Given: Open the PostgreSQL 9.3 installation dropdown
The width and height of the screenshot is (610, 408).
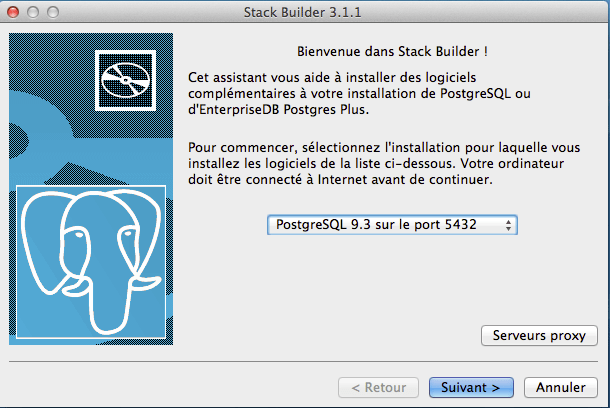Looking at the screenshot, I should click(391, 225).
